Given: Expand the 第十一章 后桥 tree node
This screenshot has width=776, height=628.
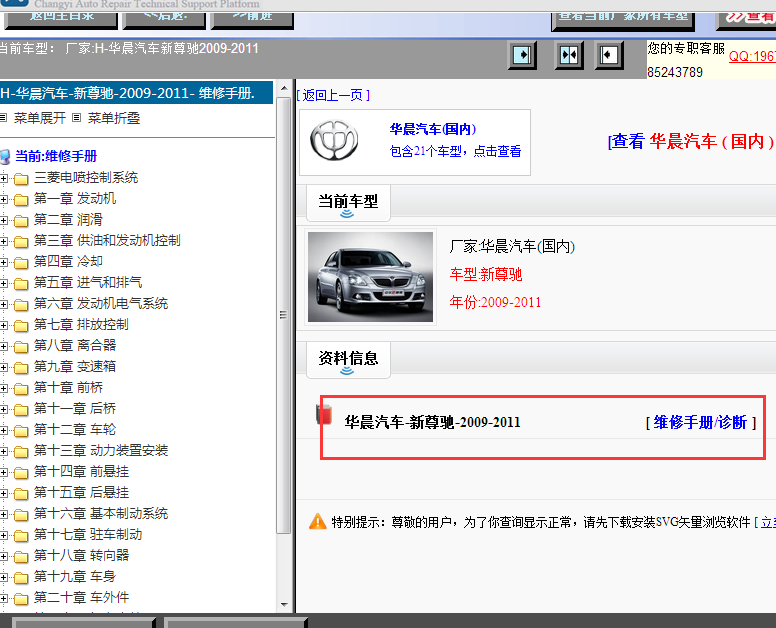Looking at the screenshot, I should coord(3,409).
